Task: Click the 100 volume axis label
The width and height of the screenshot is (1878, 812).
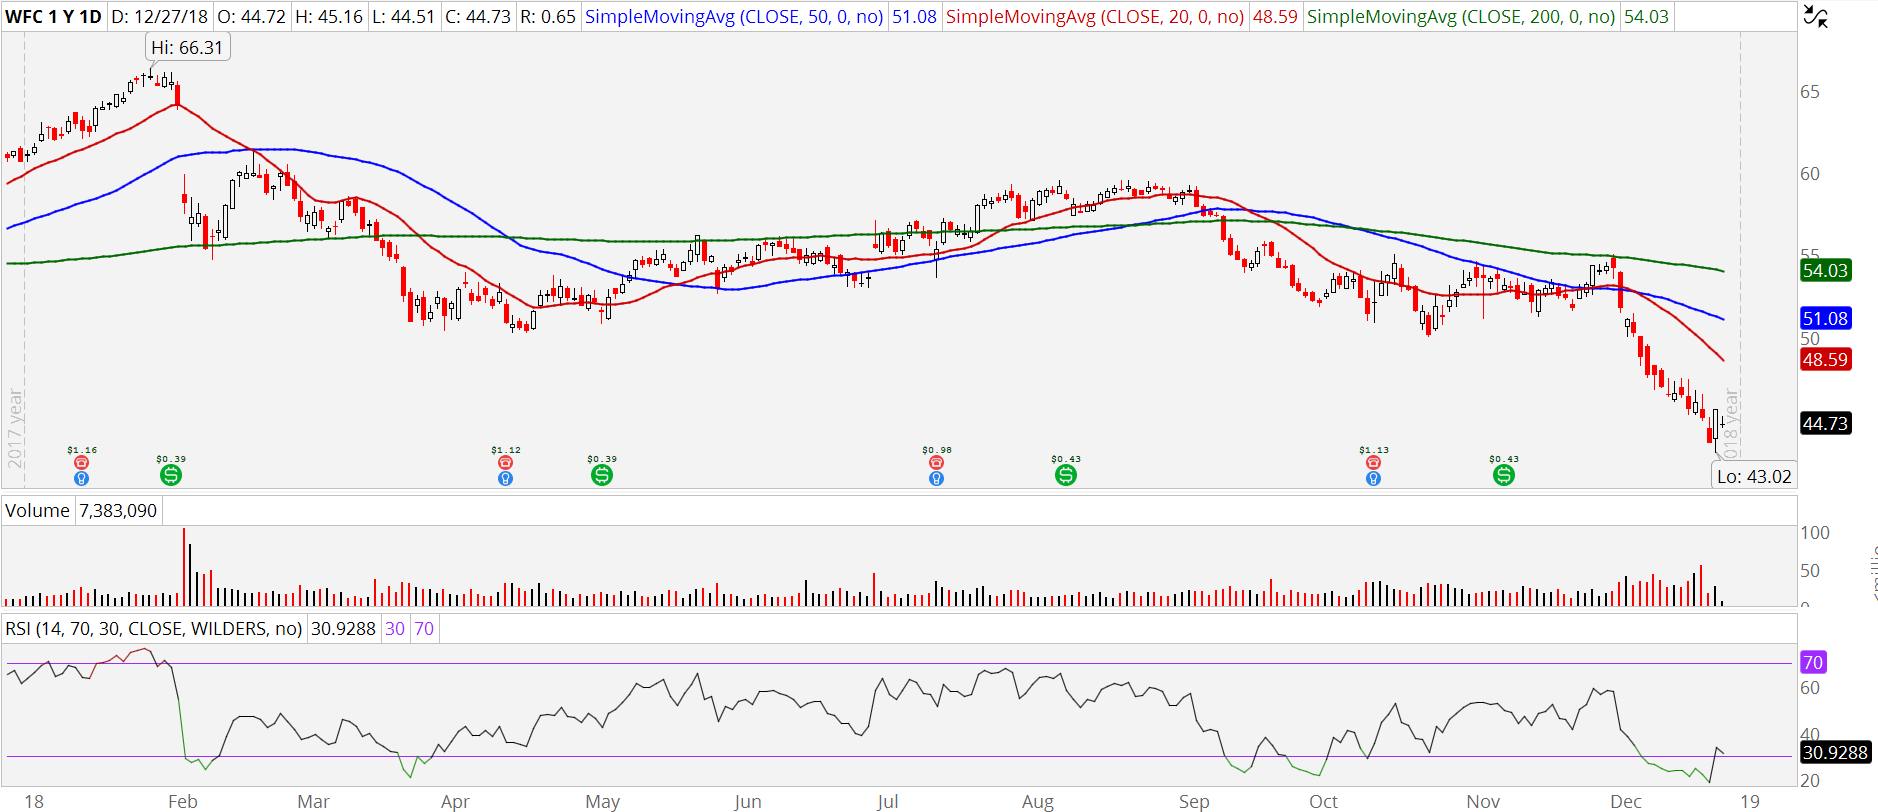Action: point(1815,533)
